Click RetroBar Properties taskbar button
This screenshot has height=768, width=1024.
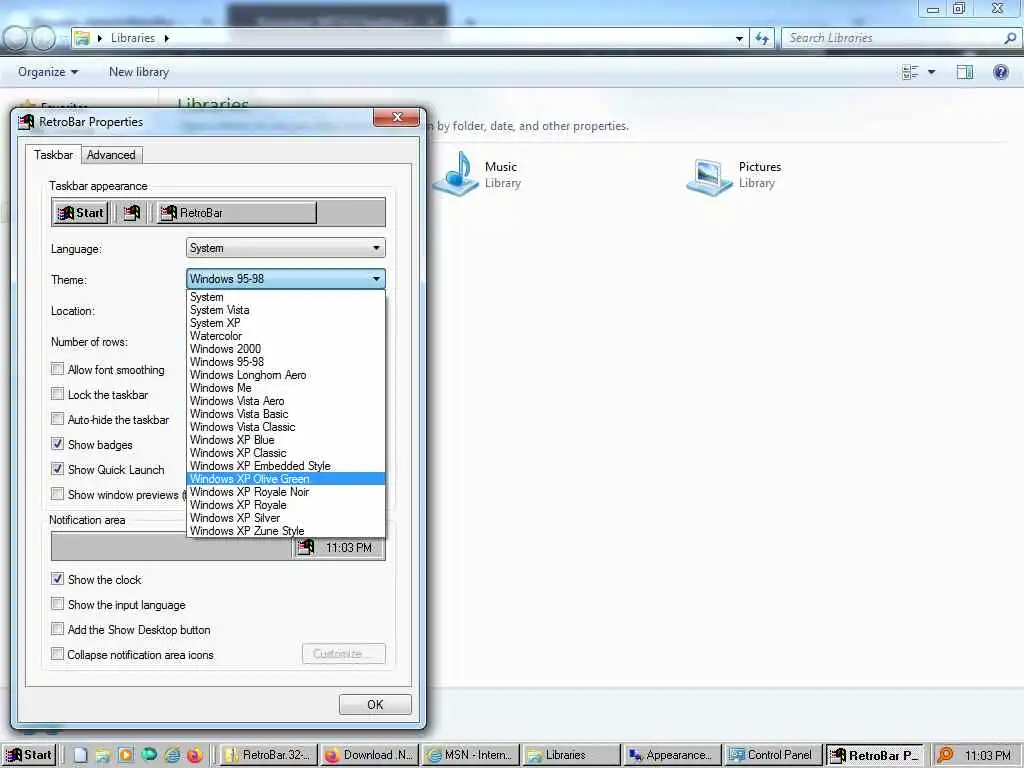tap(874, 755)
